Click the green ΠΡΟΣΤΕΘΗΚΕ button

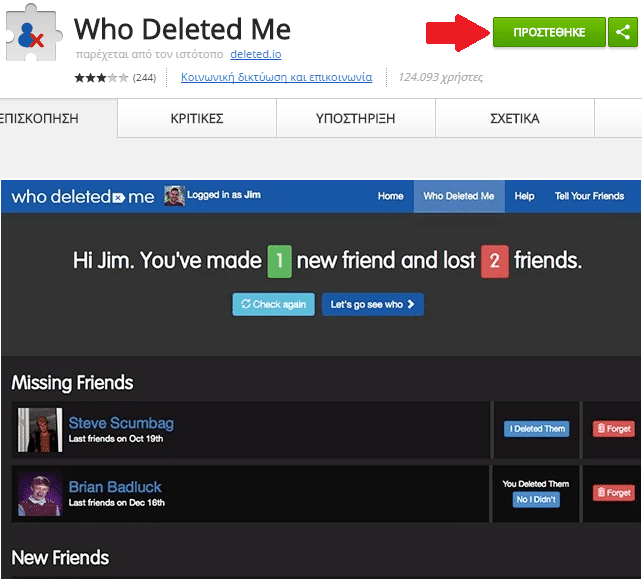click(549, 32)
